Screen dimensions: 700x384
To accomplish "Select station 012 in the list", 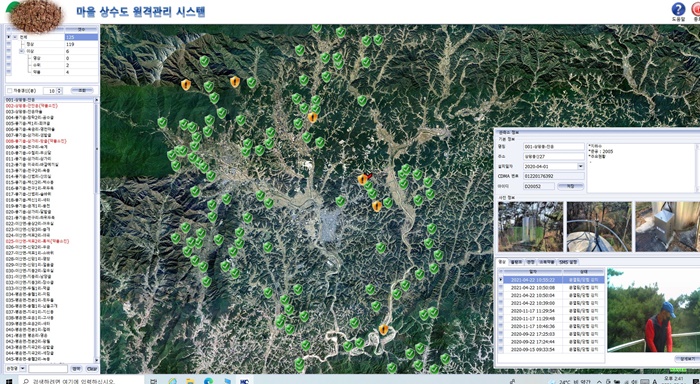I will (49, 164).
